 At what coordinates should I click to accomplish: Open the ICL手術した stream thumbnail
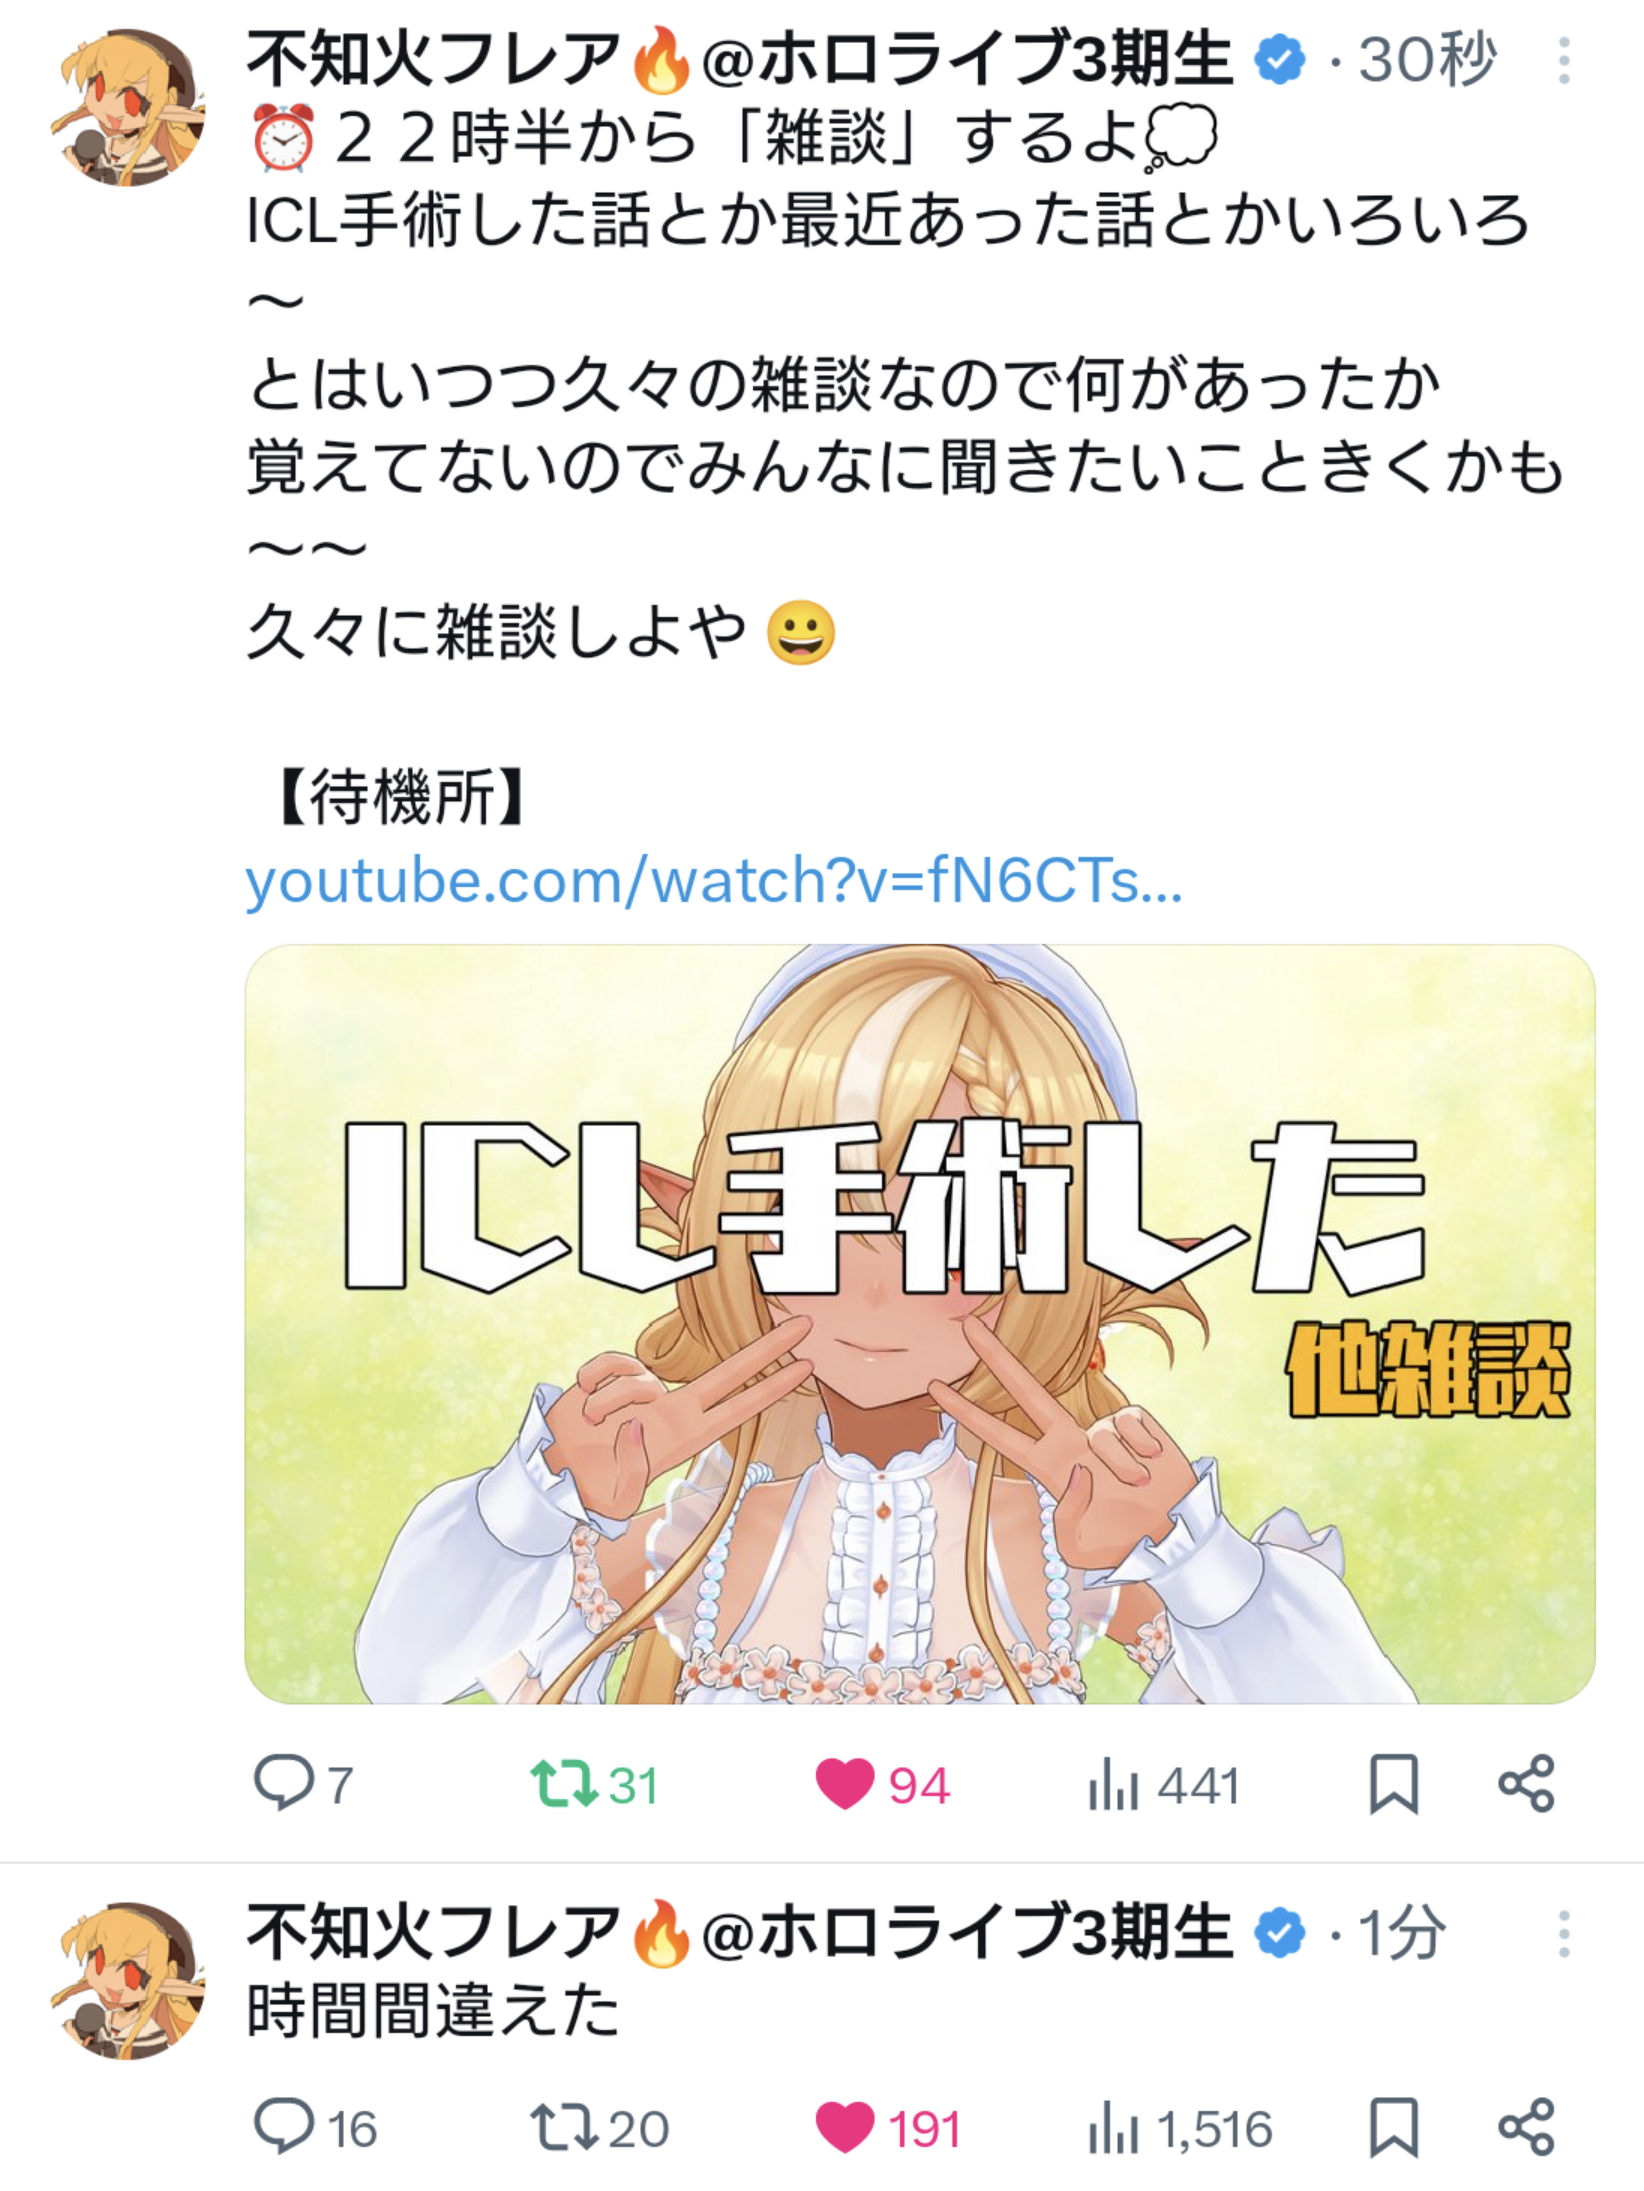click(920, 1324)
